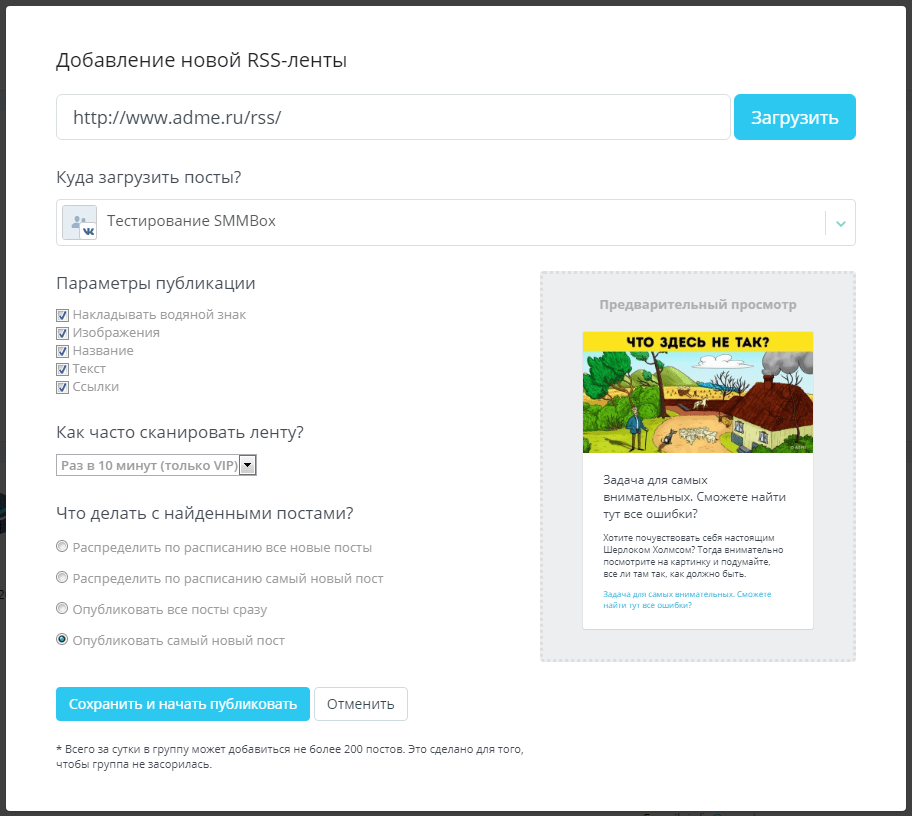This screenshot has height=816, width=912.
Task: Select 'Распределить по расписанию самый новый пост'
Action: click(x=63, y=578)
